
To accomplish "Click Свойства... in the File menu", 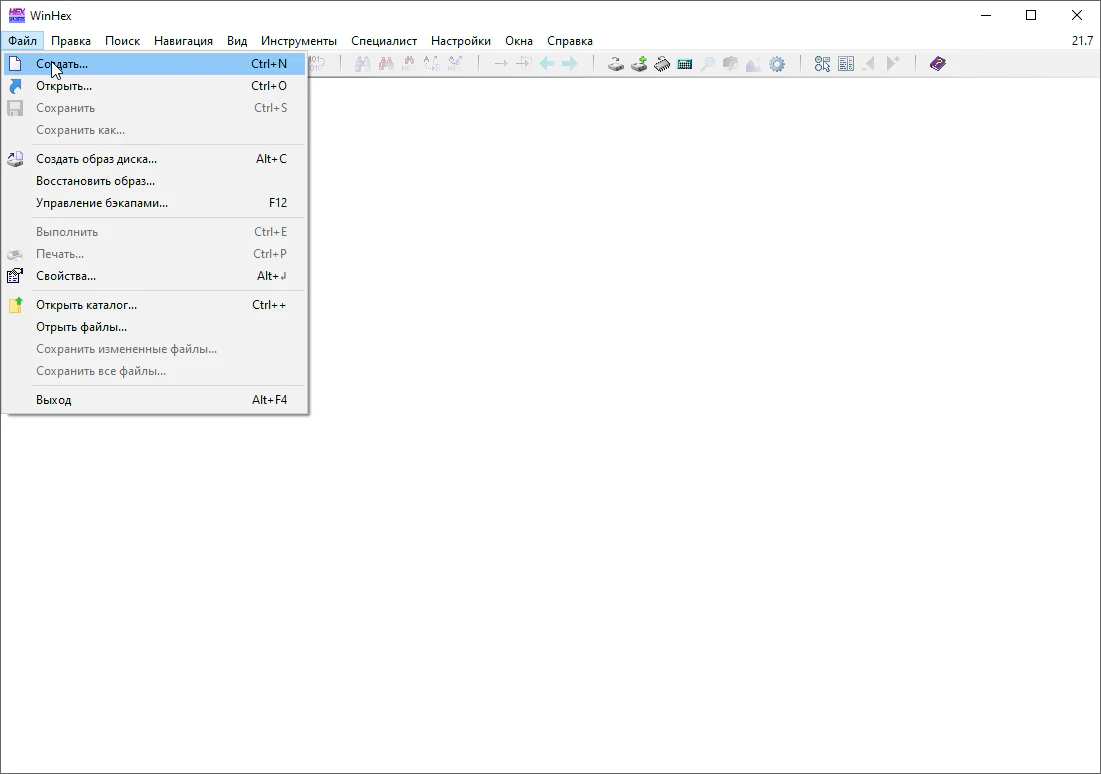I will point(66,276).
